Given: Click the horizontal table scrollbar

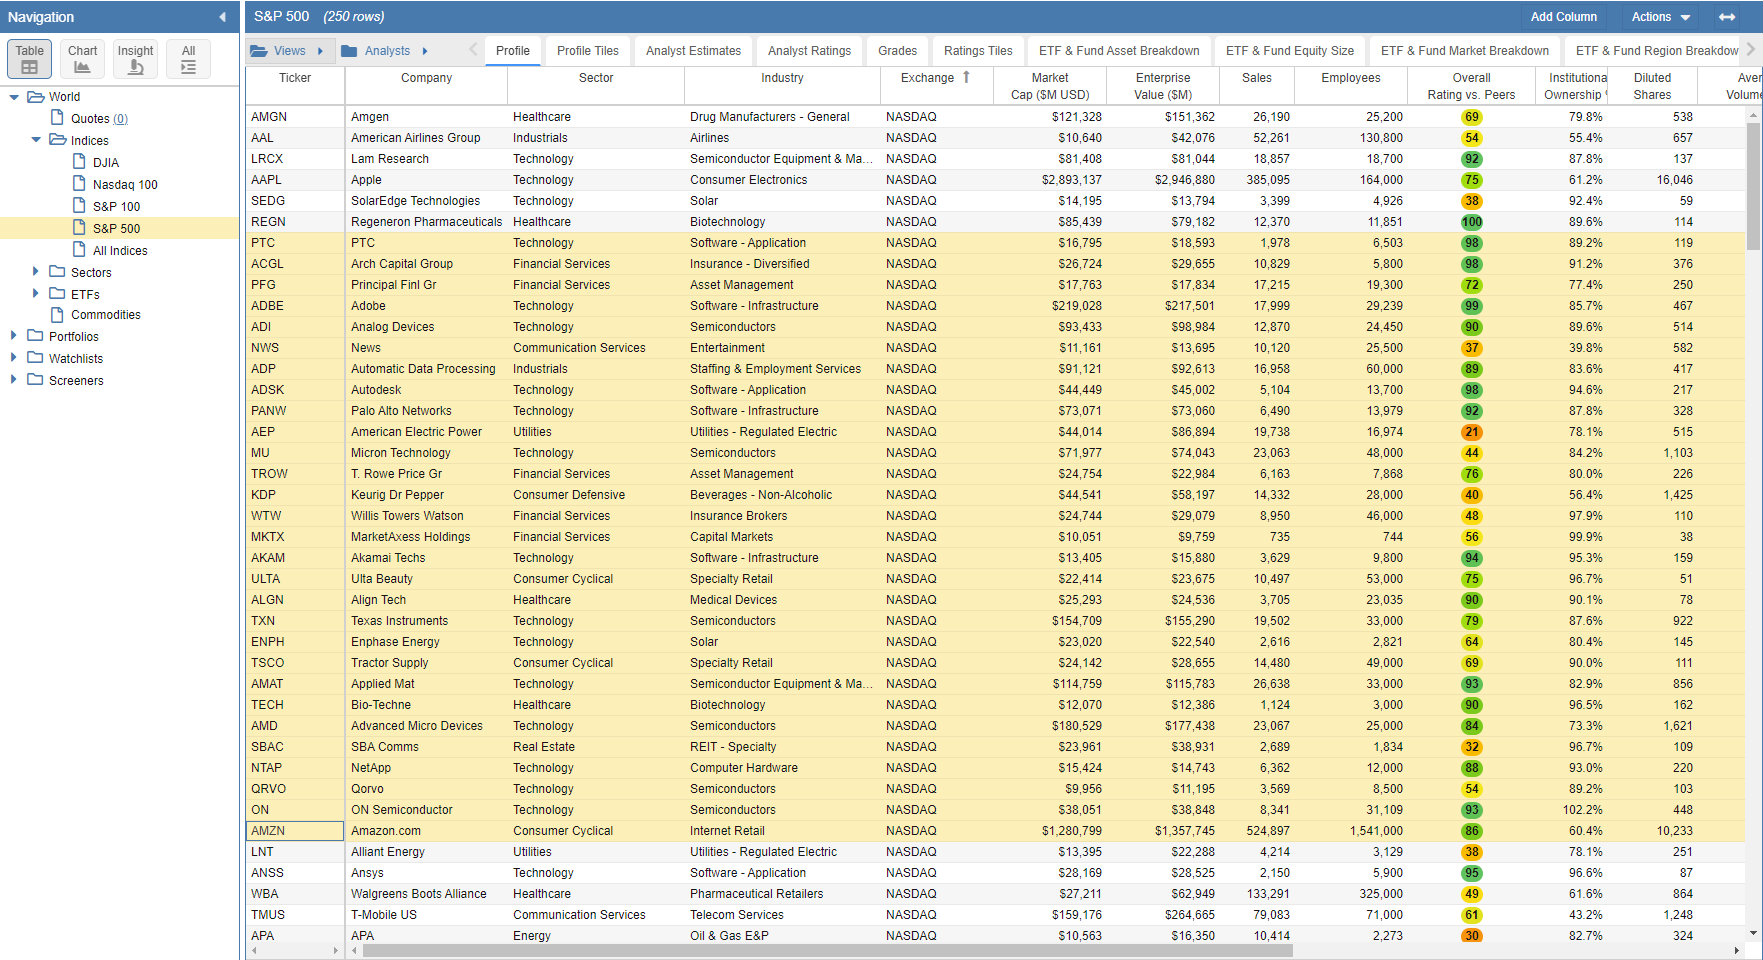Looking at the screenshot, I should (828, 951).
